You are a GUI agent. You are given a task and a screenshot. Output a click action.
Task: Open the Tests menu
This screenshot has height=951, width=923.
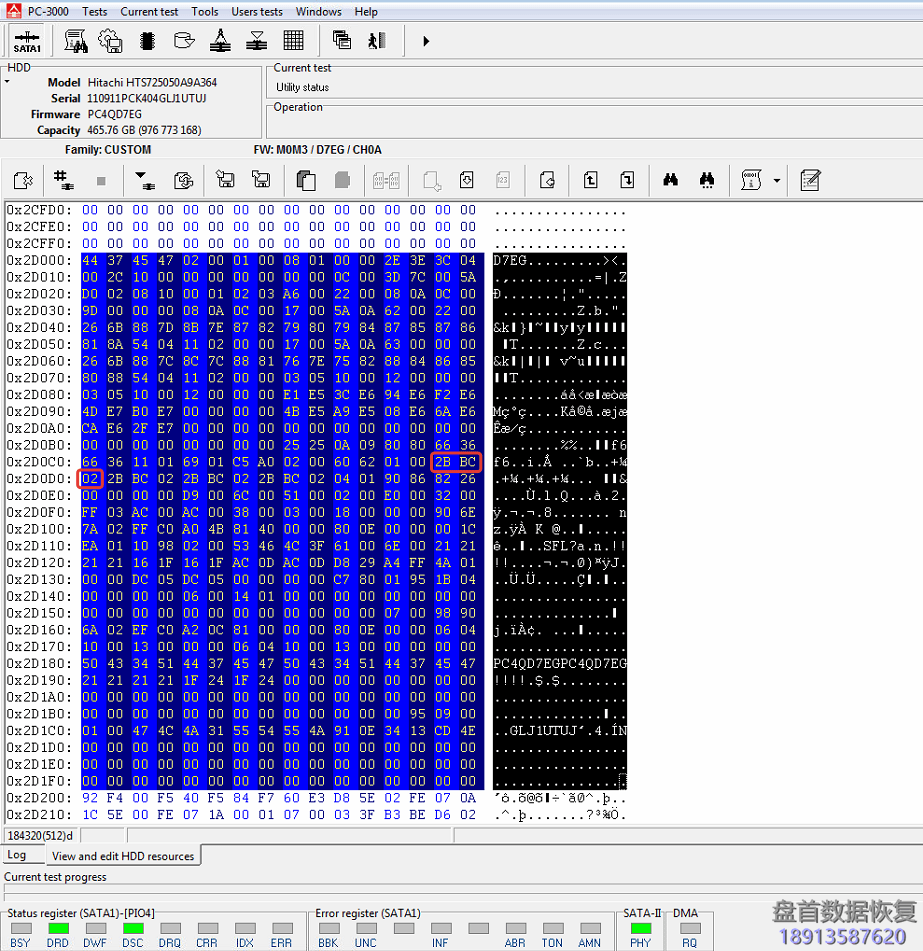94,11
